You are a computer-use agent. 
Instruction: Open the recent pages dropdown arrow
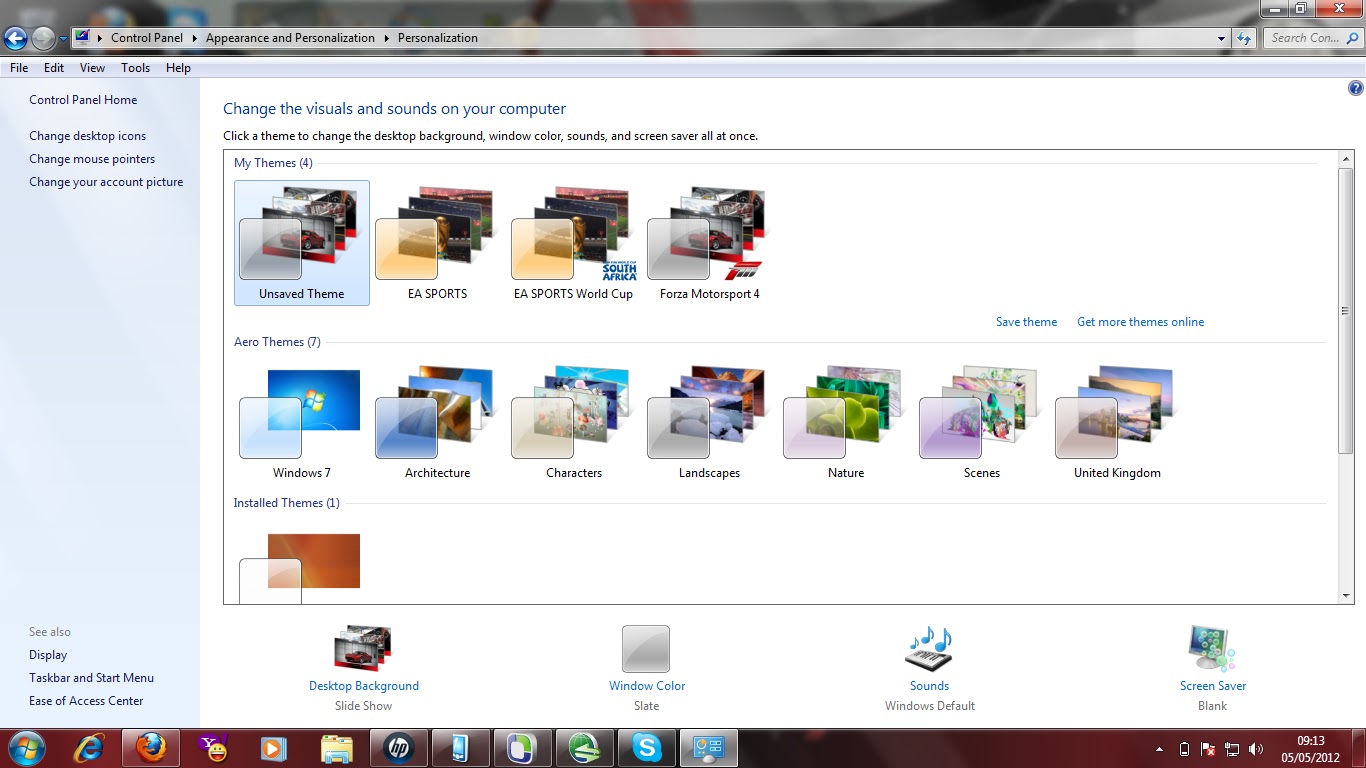point(63,38)
